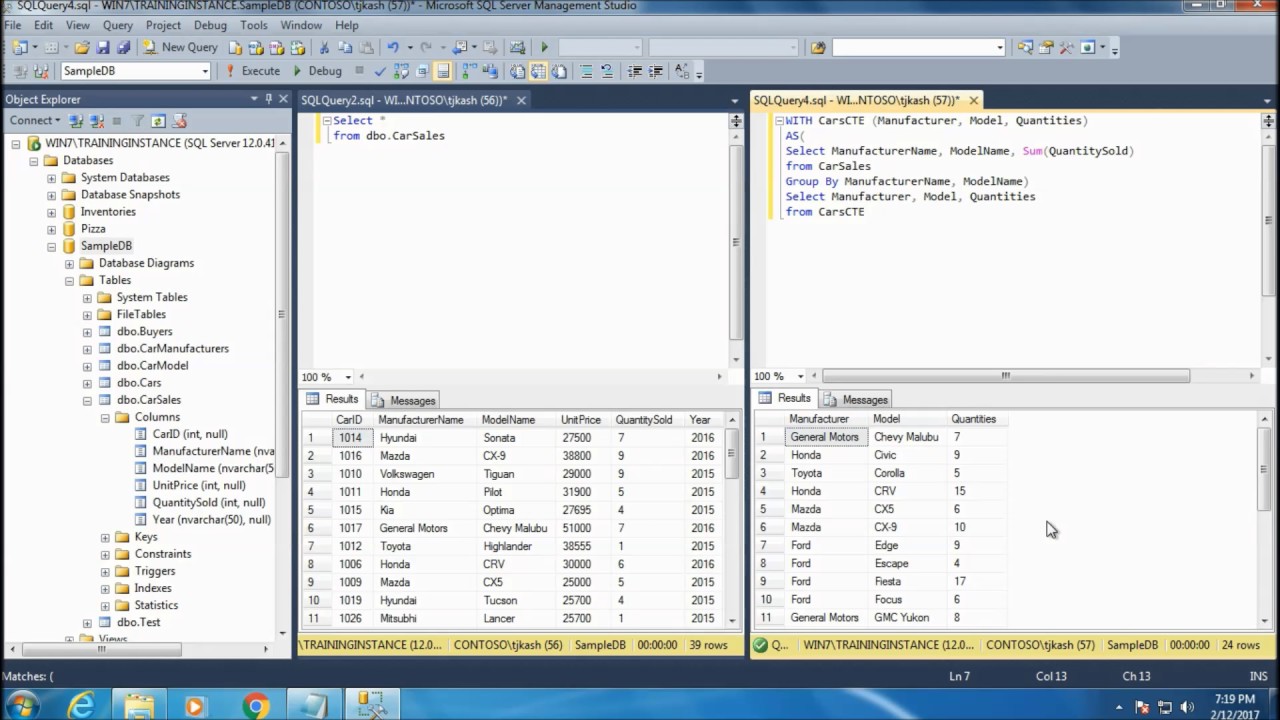
Task: Open the left pane 100 % zoom dropdown
Action: tap(348, 377)
